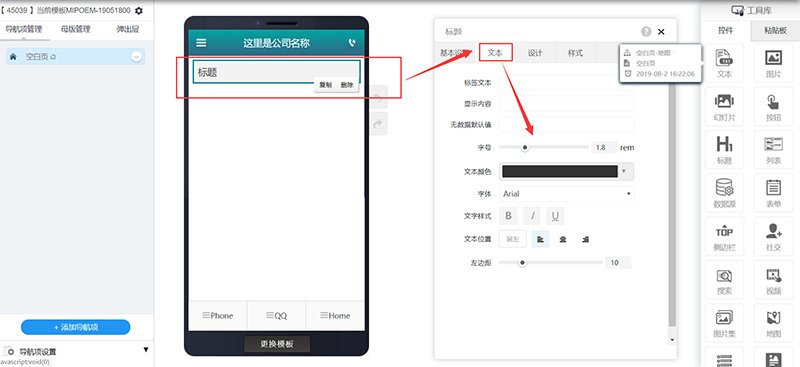The width and height of the screenshot is (800, 367).
Task: Click the 左边距 left margin slider handle
Action: 522,263
